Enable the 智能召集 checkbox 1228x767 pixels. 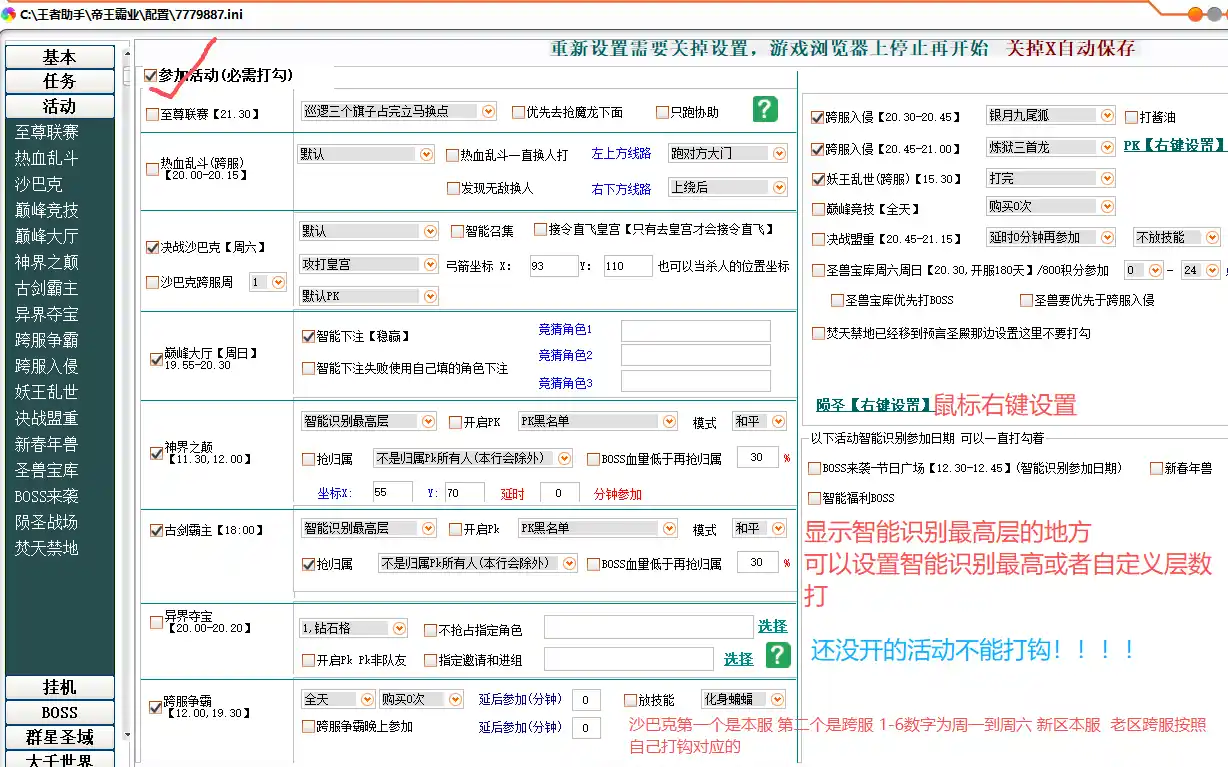457,231
